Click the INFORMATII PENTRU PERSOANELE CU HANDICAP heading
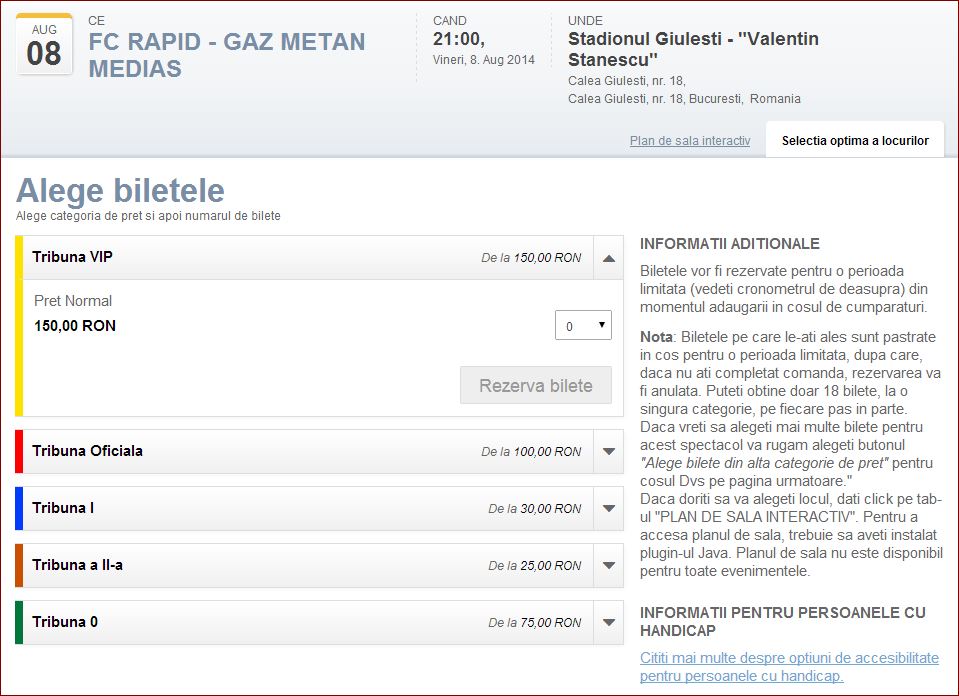Image resolution: width=959 pixels, height=696 pixels. (782, 621)
